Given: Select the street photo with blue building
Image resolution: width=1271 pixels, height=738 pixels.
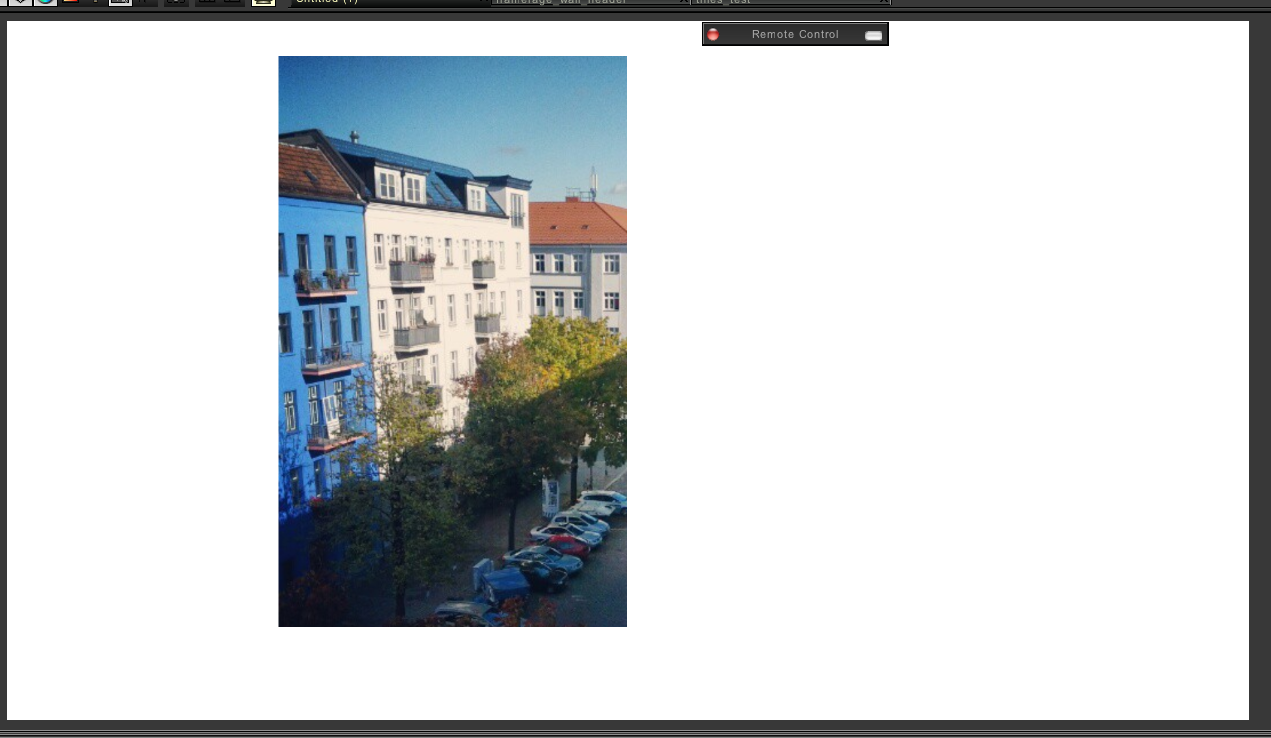Looking at the screenshot, I should 452,341.
